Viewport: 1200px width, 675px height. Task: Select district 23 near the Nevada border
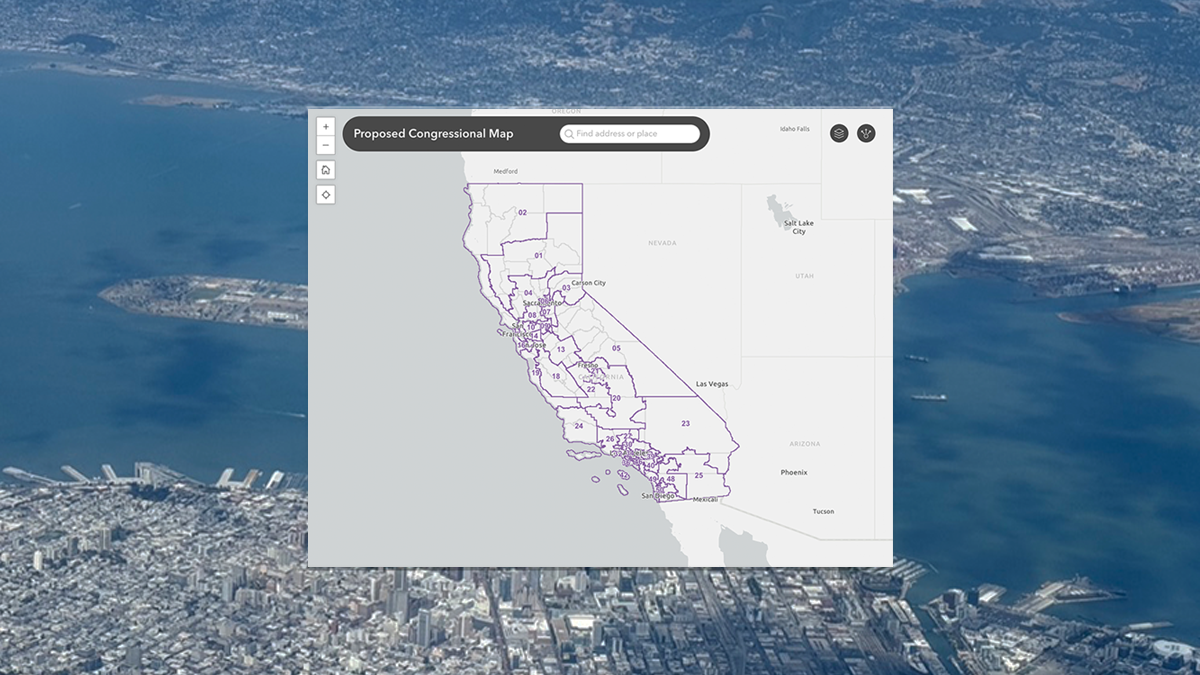(684, 423)
